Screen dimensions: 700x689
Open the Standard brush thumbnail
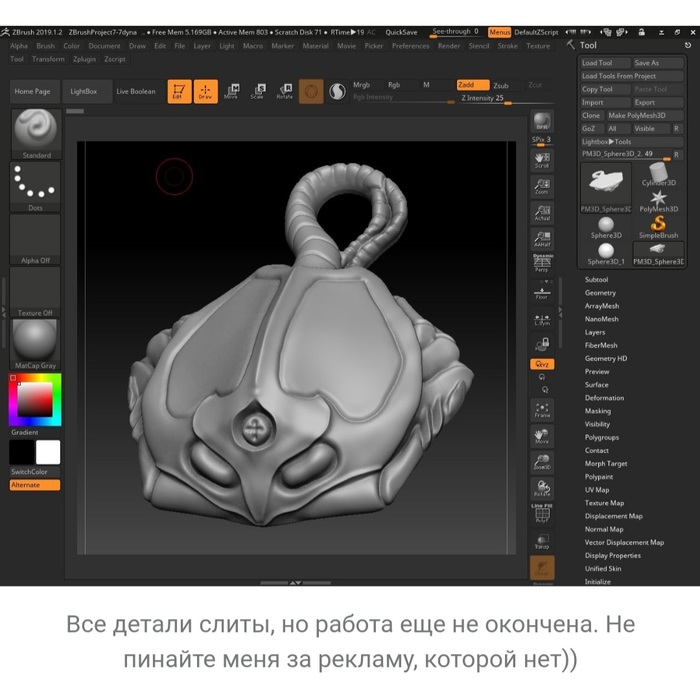[36, 132]
